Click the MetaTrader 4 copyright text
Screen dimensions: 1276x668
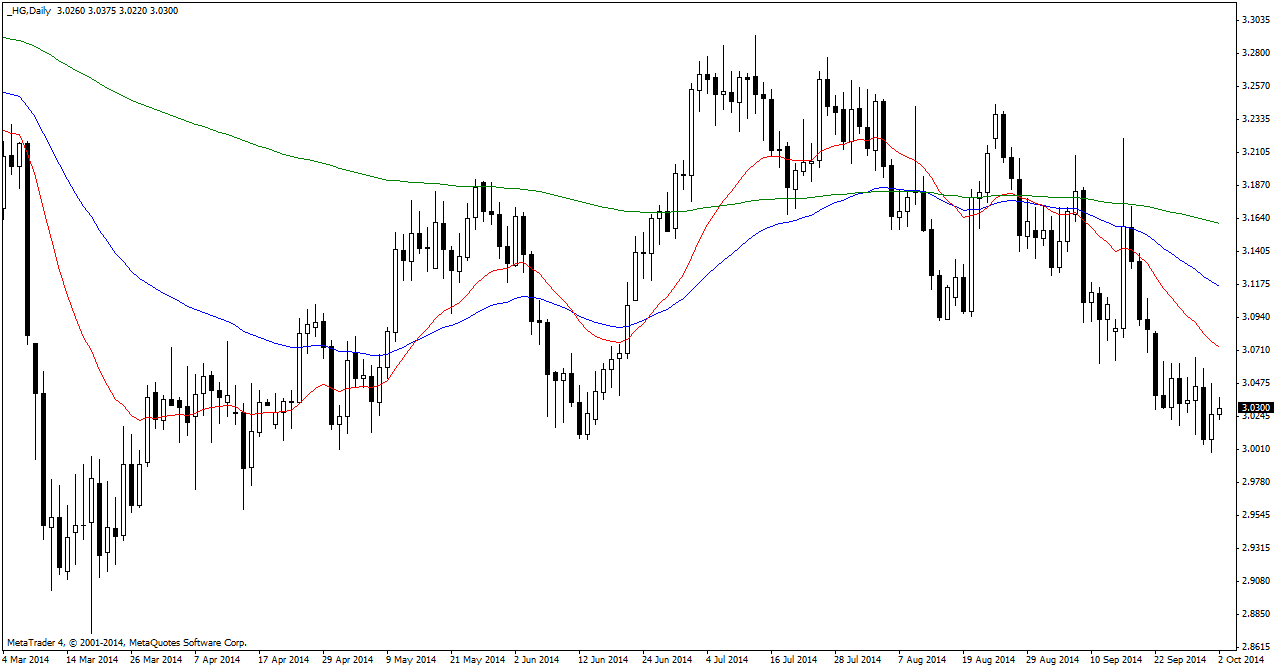point(126,642)
